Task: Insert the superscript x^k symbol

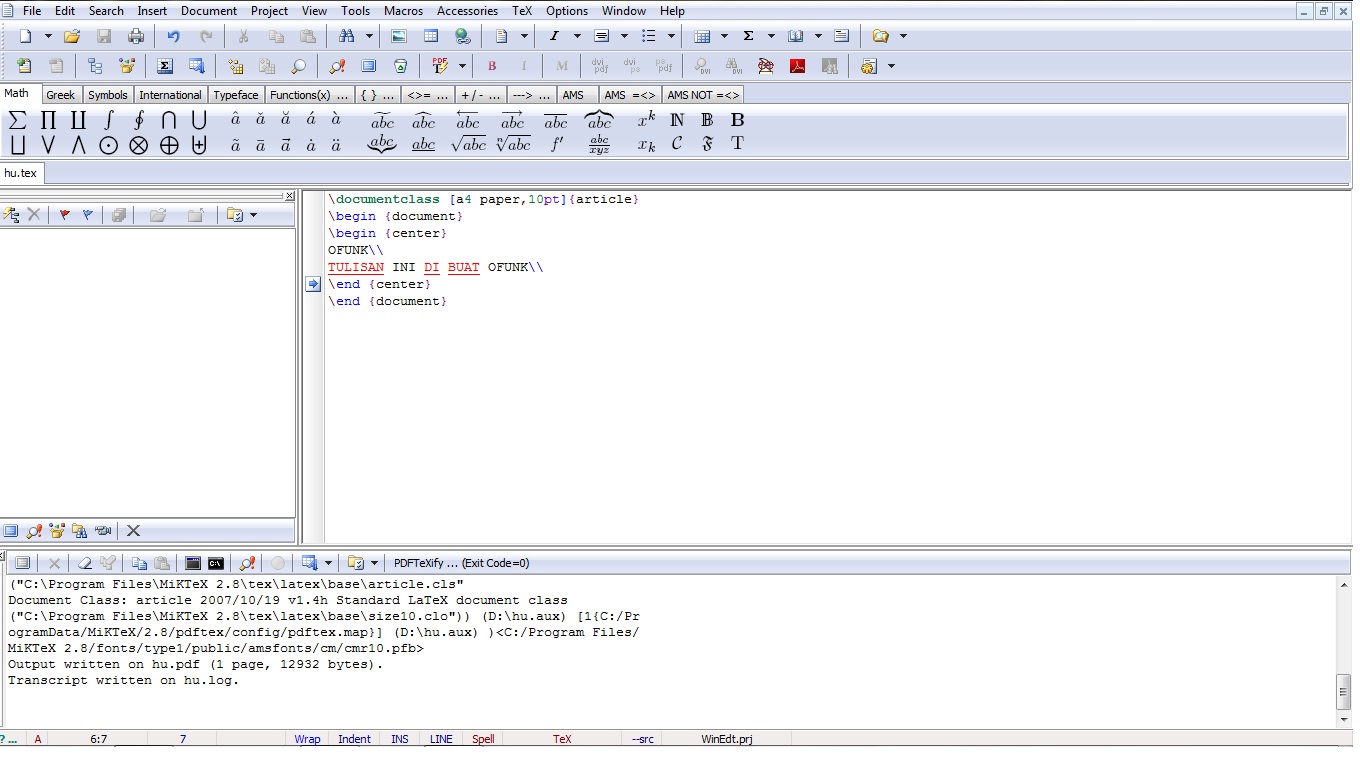Action: pyautogui.click(x=647, y=120)
